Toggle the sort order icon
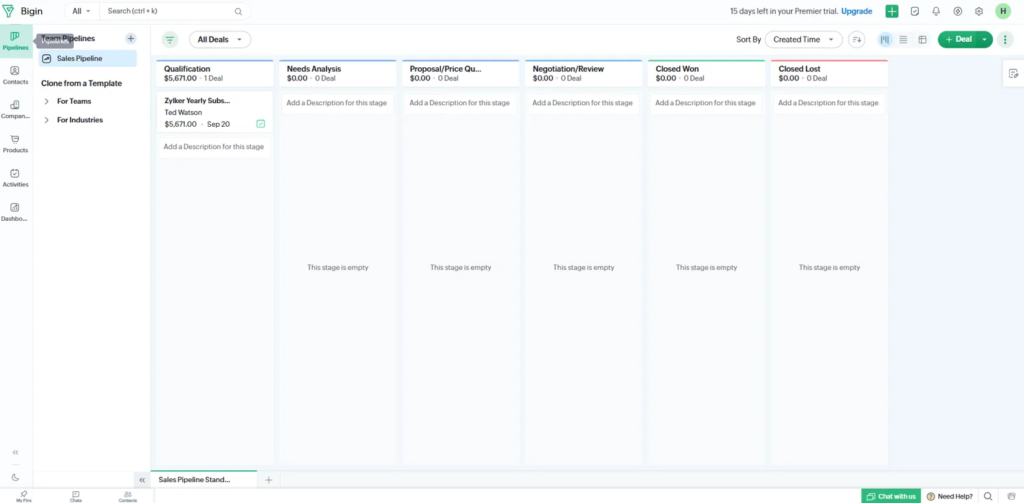 [856, 39]
